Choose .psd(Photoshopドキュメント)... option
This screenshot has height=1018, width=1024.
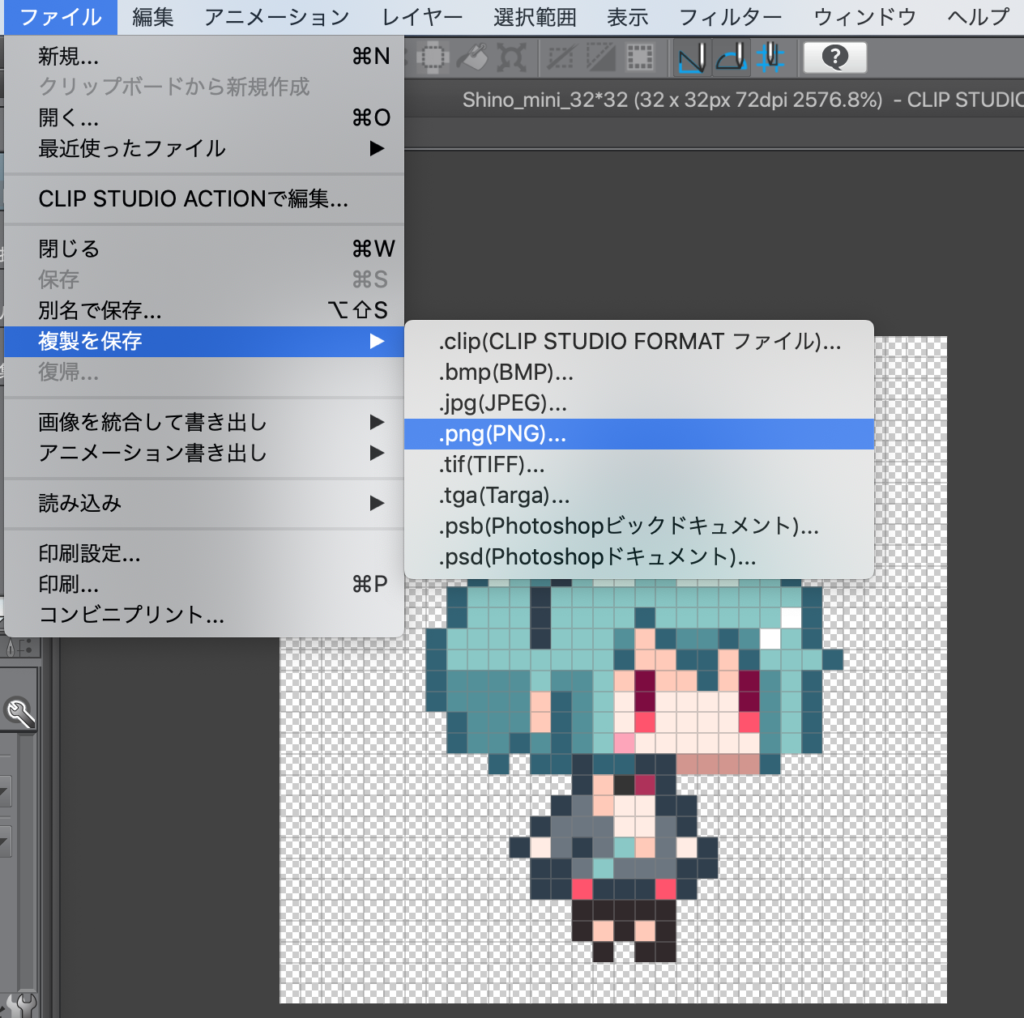pyautogui.click(x=639, y=557)
